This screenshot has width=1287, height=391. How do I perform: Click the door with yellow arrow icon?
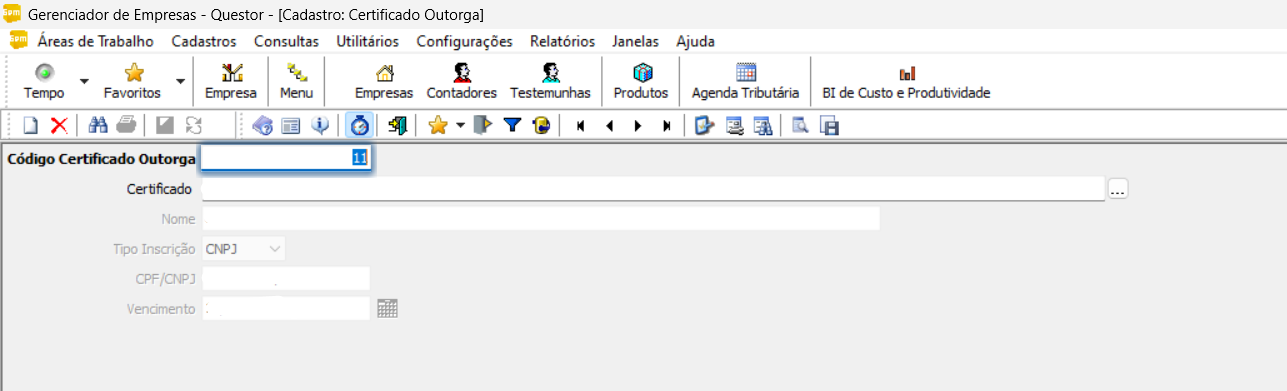click(x=483, y=125)
